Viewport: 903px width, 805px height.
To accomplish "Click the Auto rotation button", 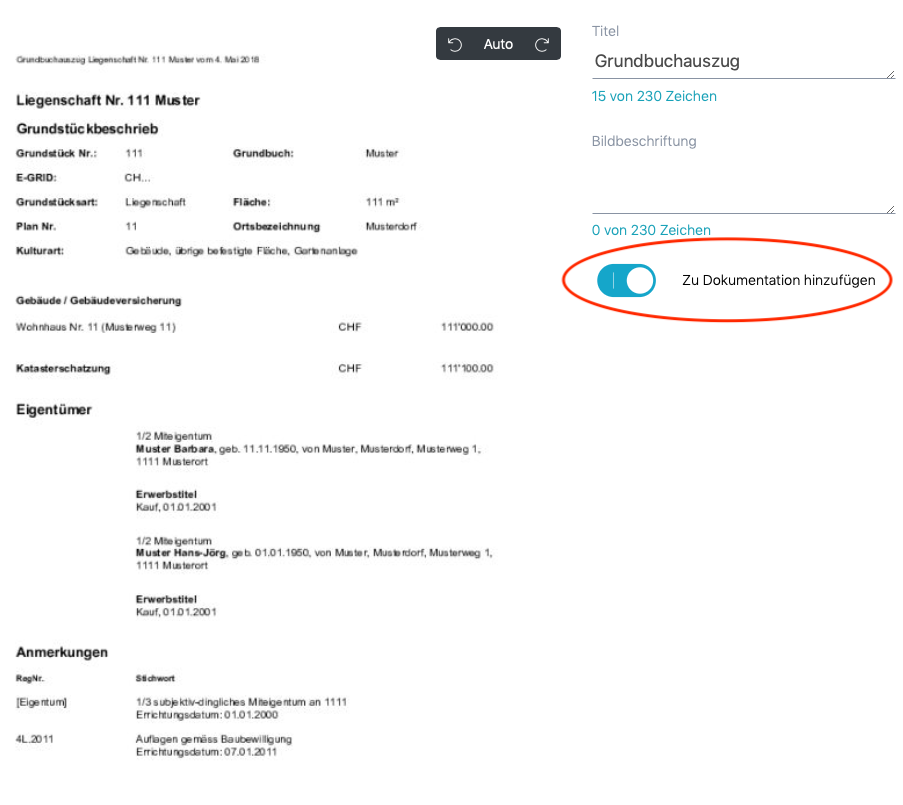I will click(x=498, y=44).
